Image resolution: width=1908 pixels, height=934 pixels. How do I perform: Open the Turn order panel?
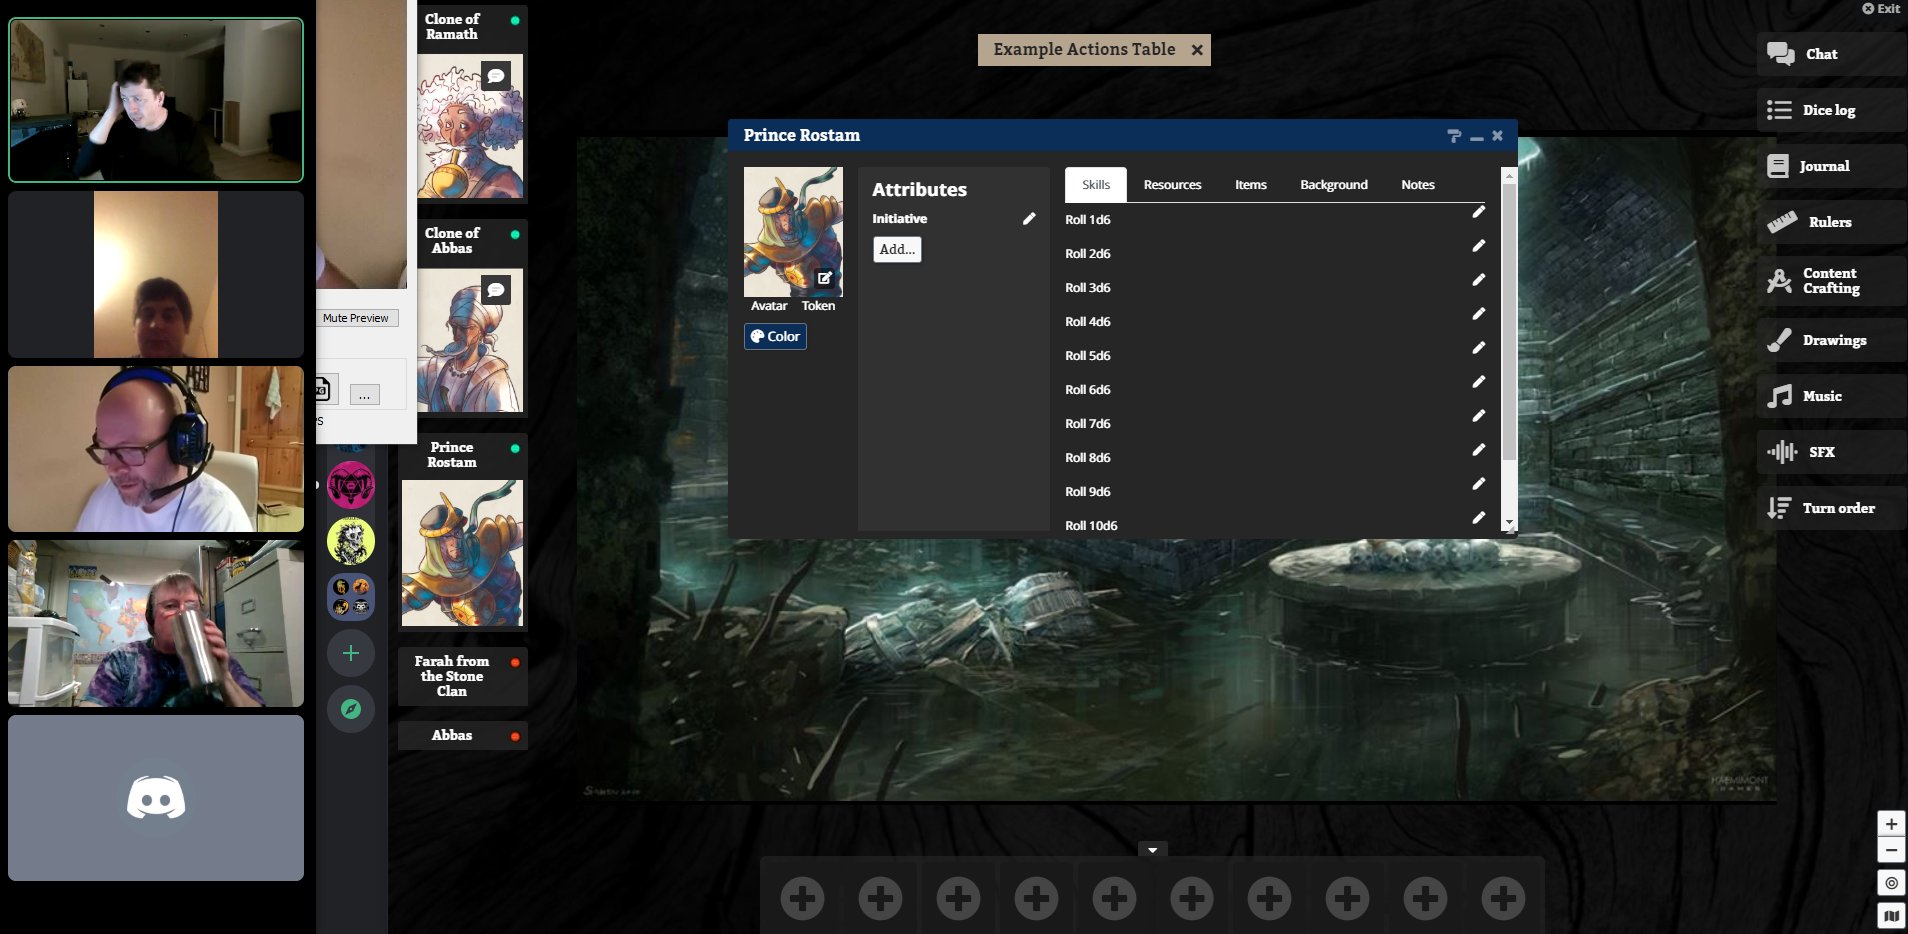[x=1837, y=508]
